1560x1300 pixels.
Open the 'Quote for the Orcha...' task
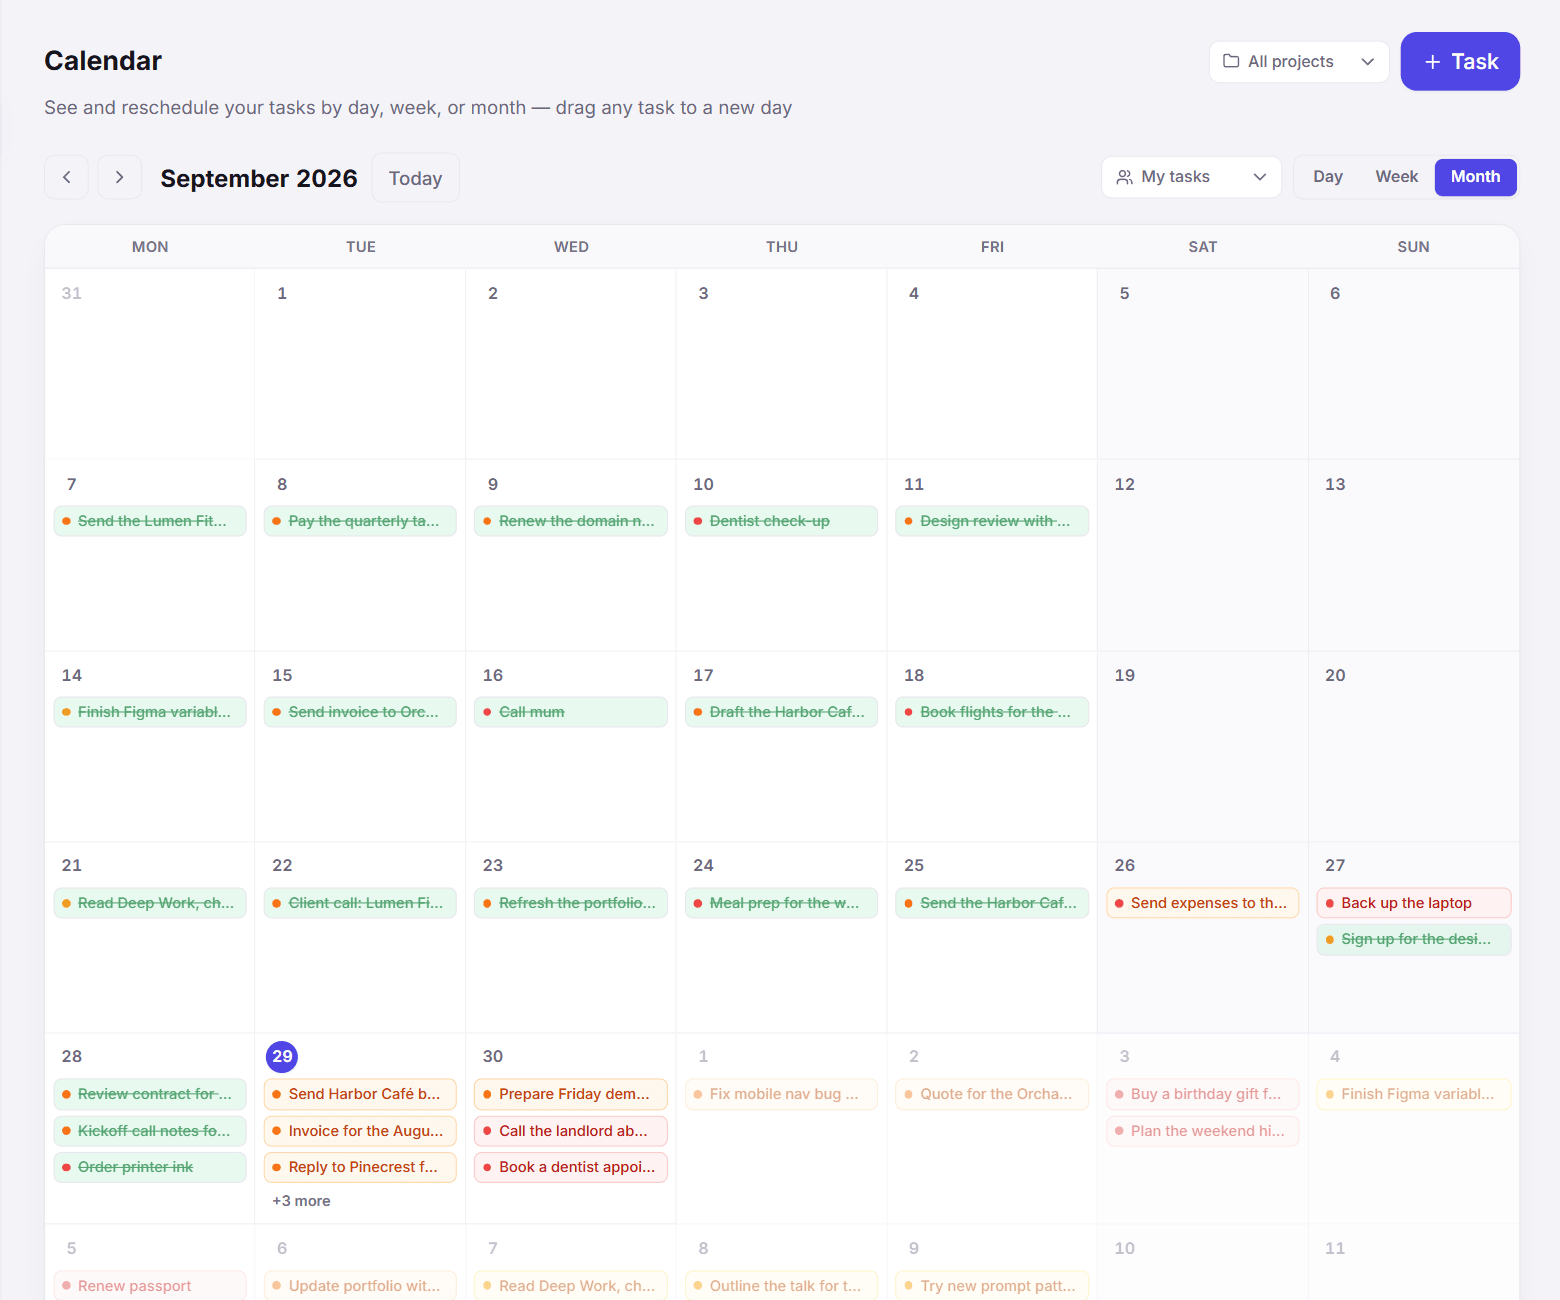tap(992, 1094)
